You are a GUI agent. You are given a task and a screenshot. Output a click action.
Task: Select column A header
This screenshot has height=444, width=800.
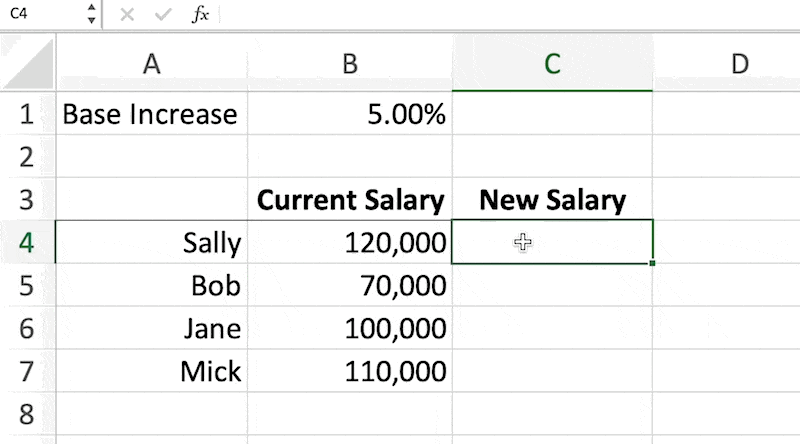(x=152, y=63)
